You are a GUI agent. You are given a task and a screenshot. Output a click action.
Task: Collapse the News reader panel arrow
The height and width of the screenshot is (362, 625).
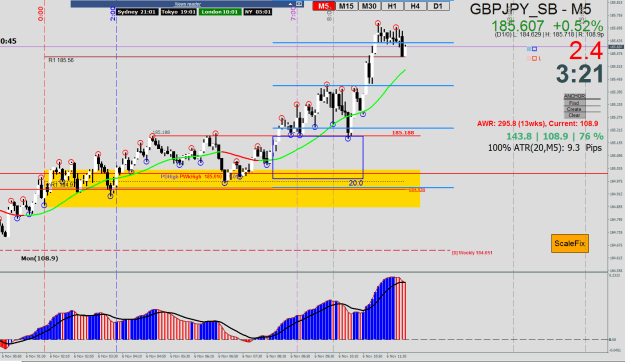pos(291,4)
